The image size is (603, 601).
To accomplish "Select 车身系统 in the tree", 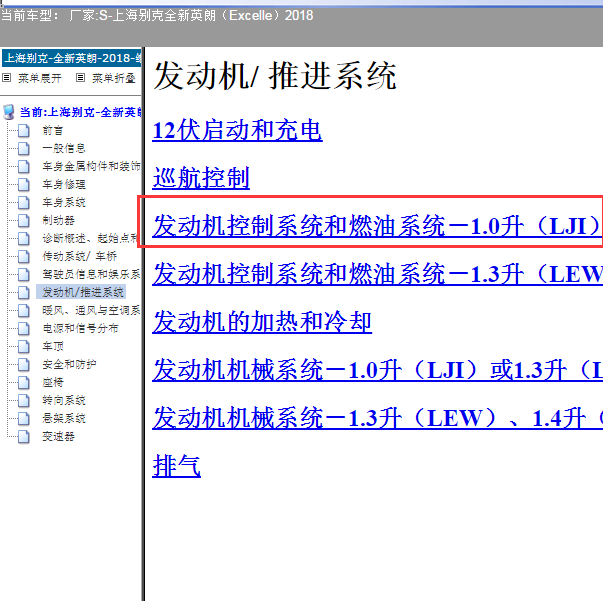I will point(64,202).
